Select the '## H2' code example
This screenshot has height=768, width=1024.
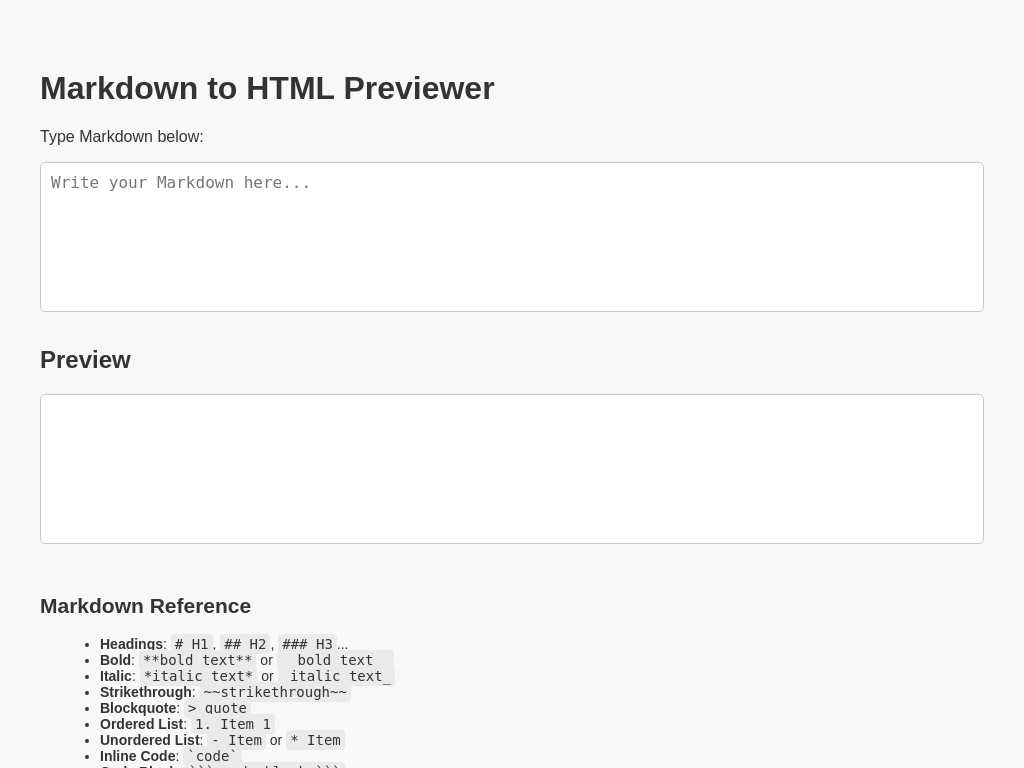244,644
